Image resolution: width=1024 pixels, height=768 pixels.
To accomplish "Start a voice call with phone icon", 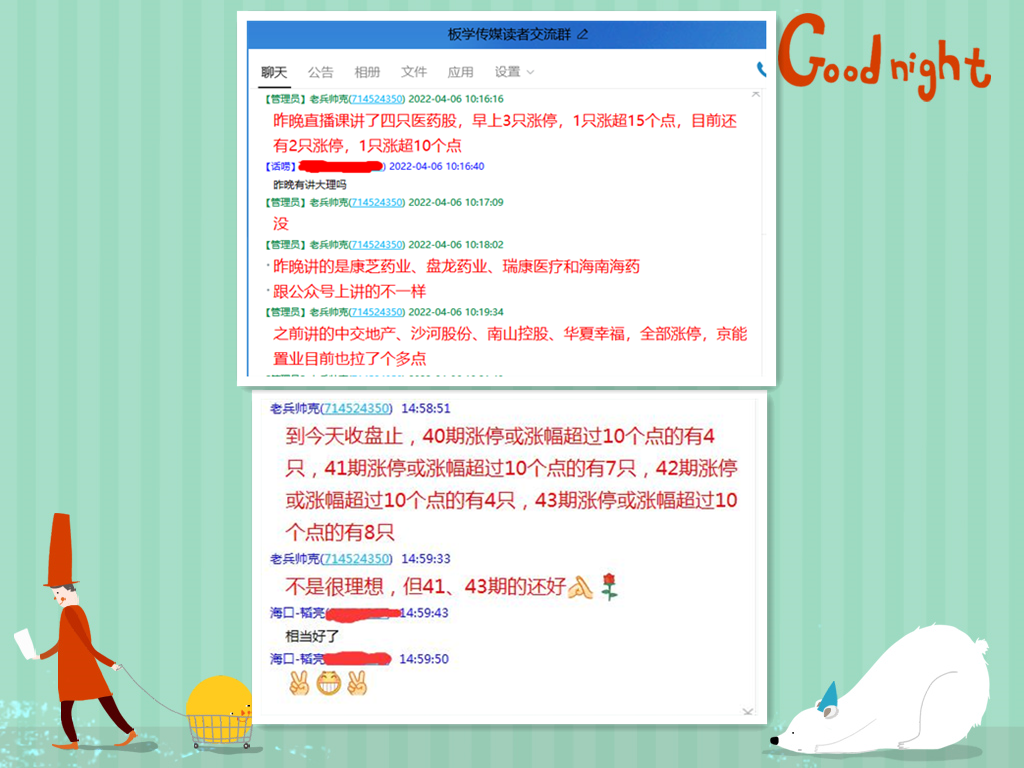I will pyautogui.click(x=760, y=71).
